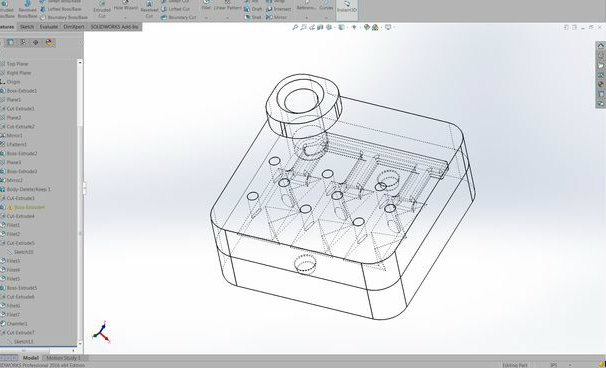Open the Evaluate tab

48,27
